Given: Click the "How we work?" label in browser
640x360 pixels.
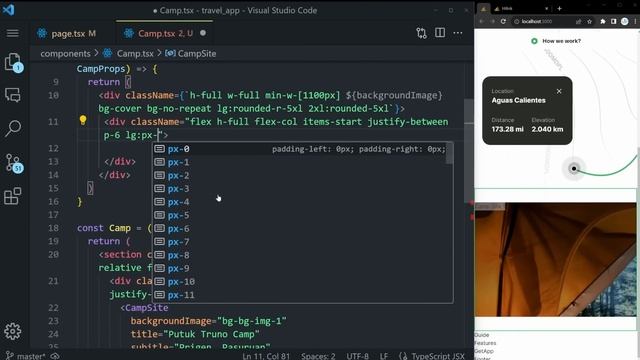Looking at the screenshot, I should point(561,41).
